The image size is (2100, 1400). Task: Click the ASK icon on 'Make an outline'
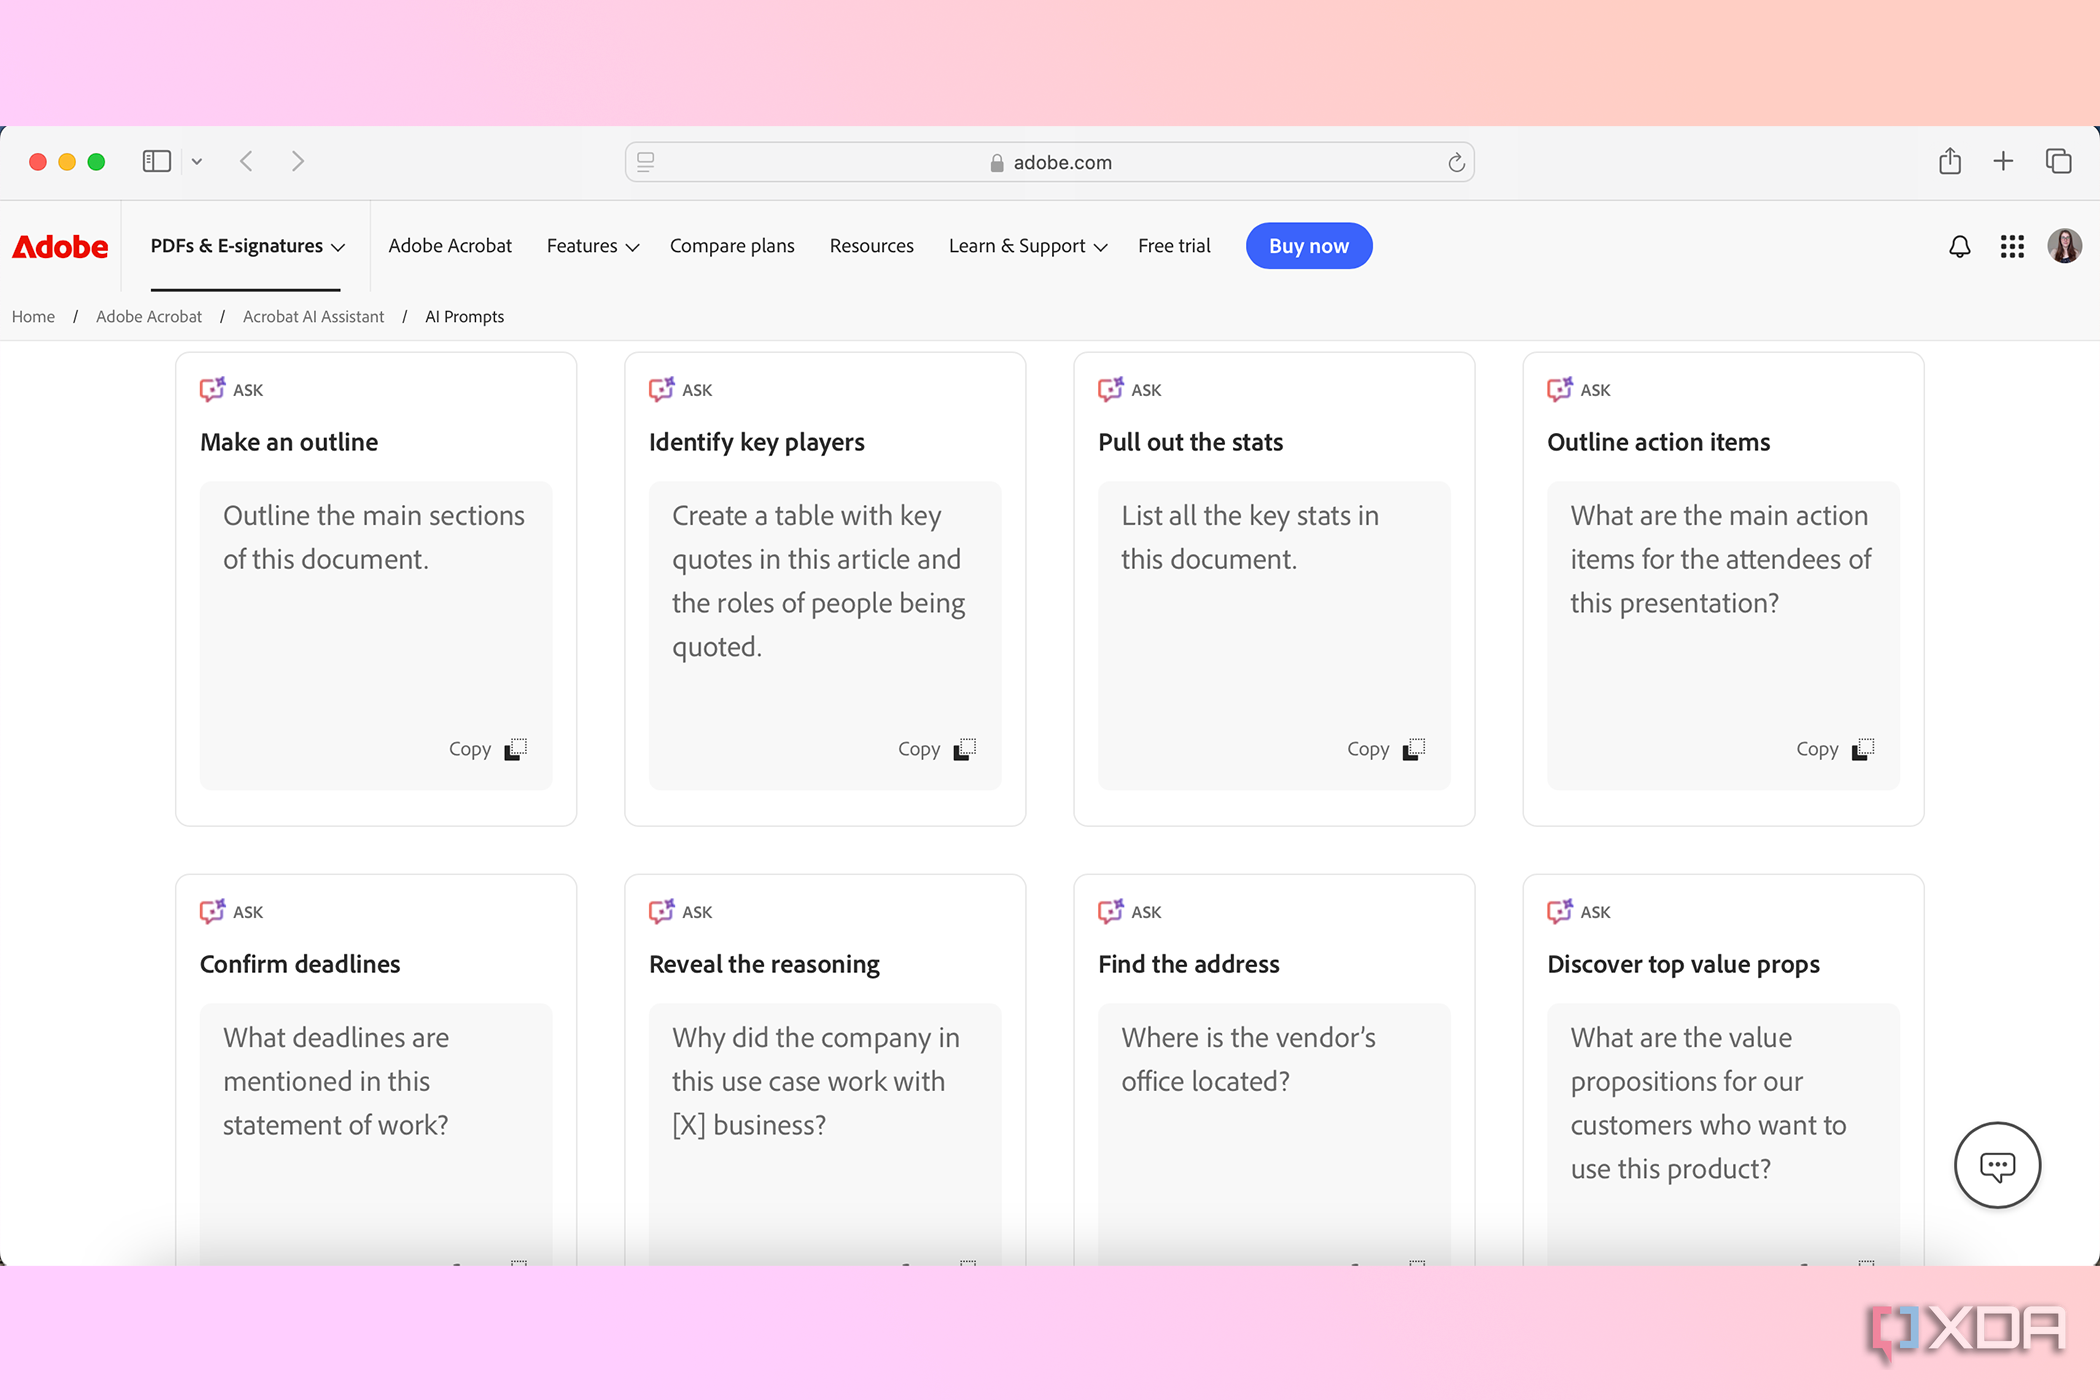coord(212,389)
